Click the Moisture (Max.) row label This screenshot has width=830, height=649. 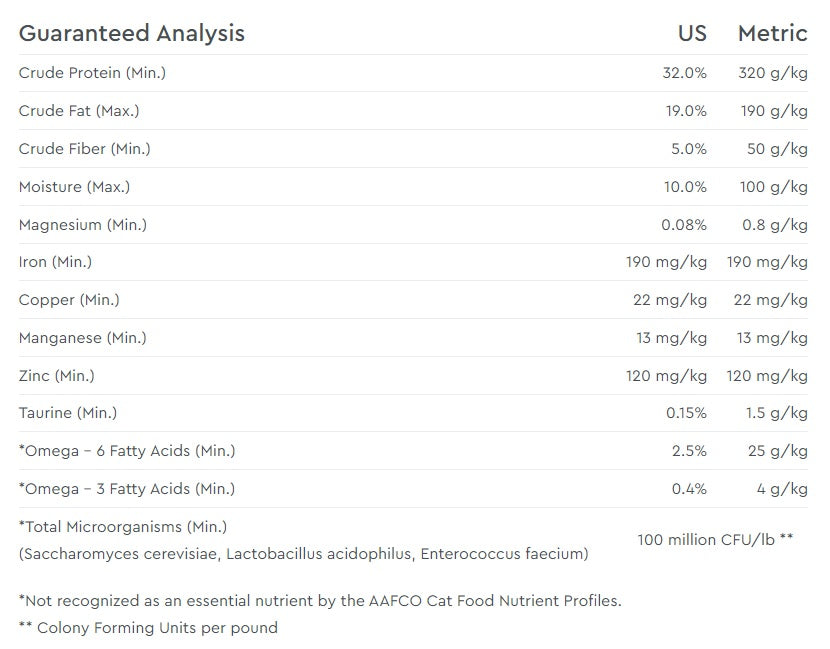point(74,187)
